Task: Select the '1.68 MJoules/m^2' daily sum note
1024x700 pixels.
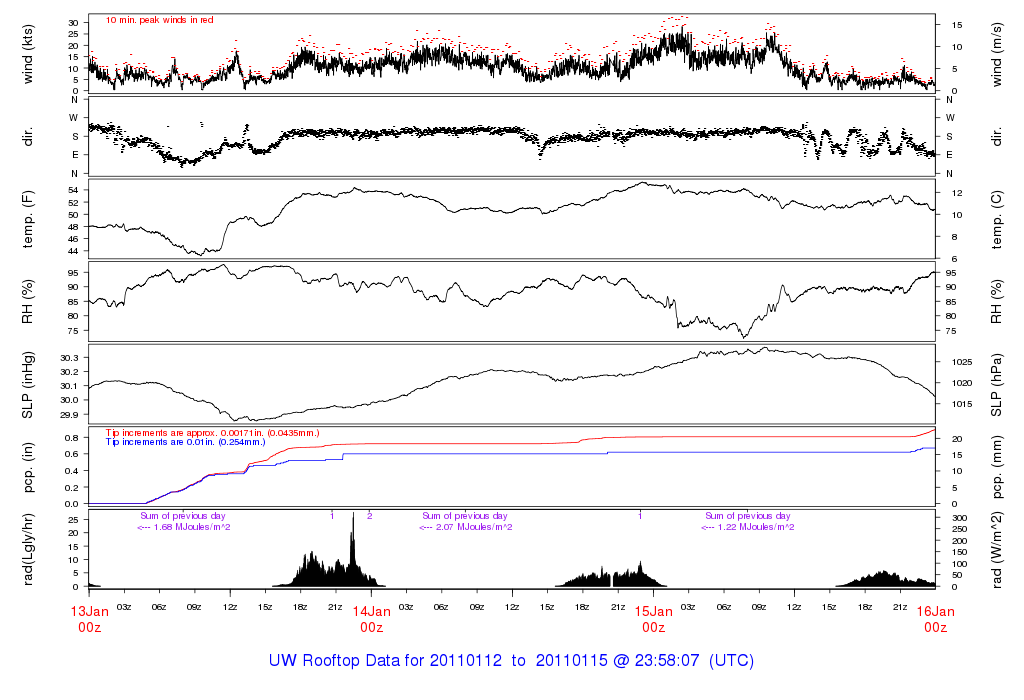Action: point(184,527)
